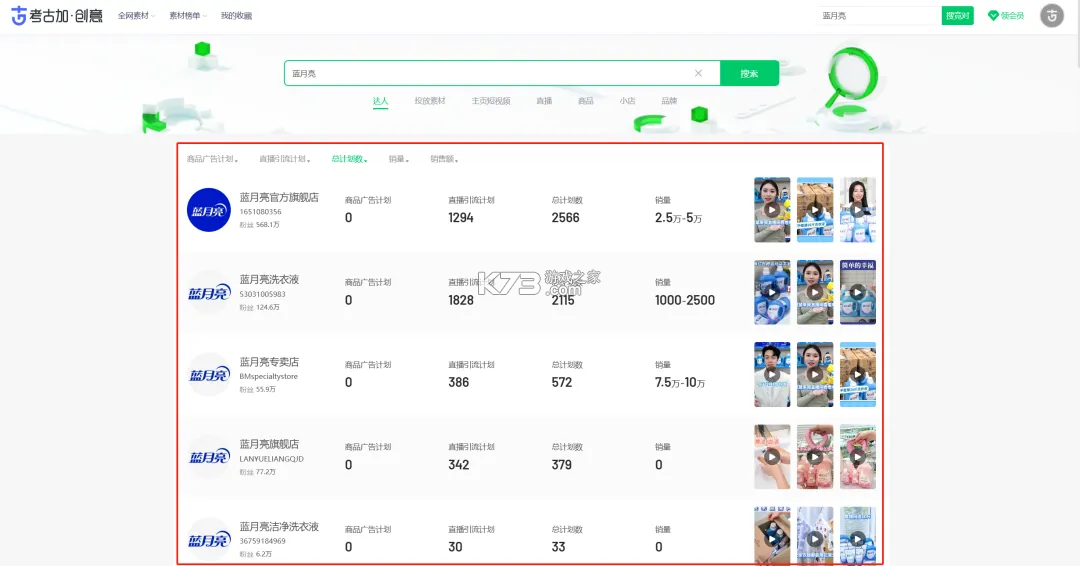Play the man presenter video in 蓝月亮专卖店 row

click(x=772, y=375)
